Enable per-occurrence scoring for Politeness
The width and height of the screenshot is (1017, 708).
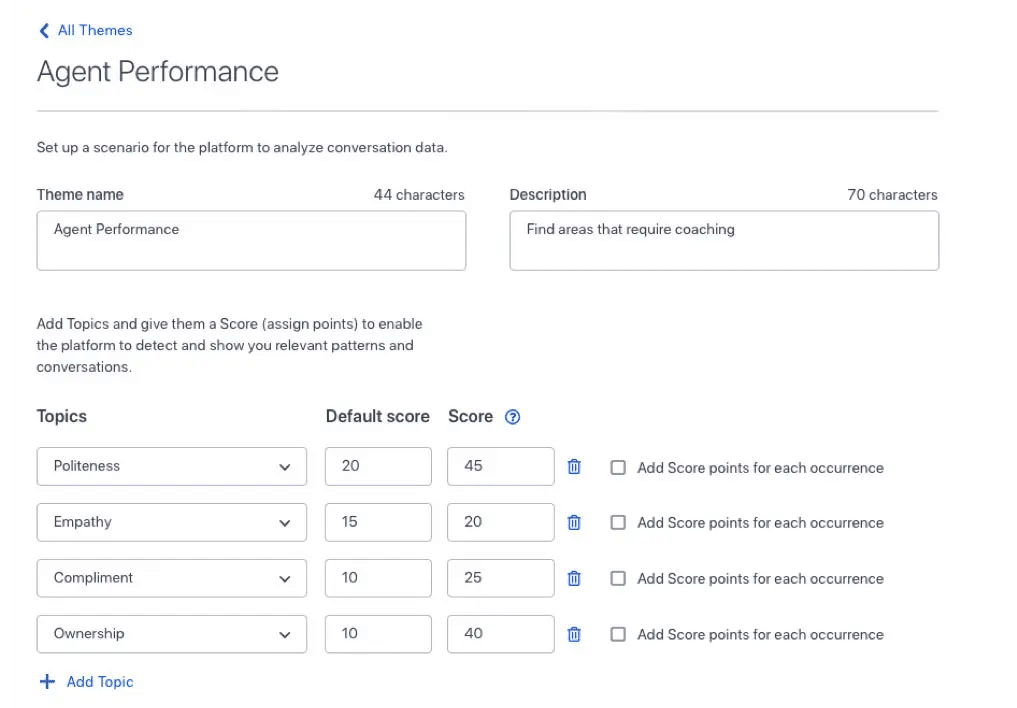click(x=618, y=467)
